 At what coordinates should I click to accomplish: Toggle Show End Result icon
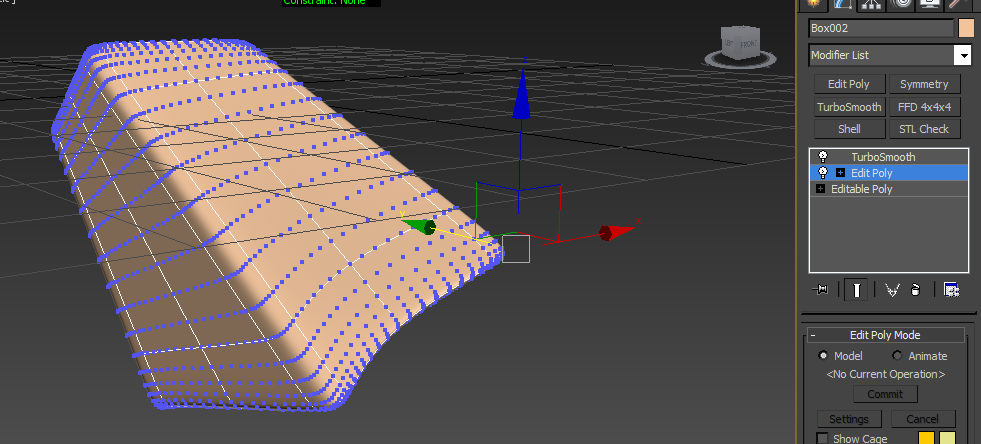point(856,290)
